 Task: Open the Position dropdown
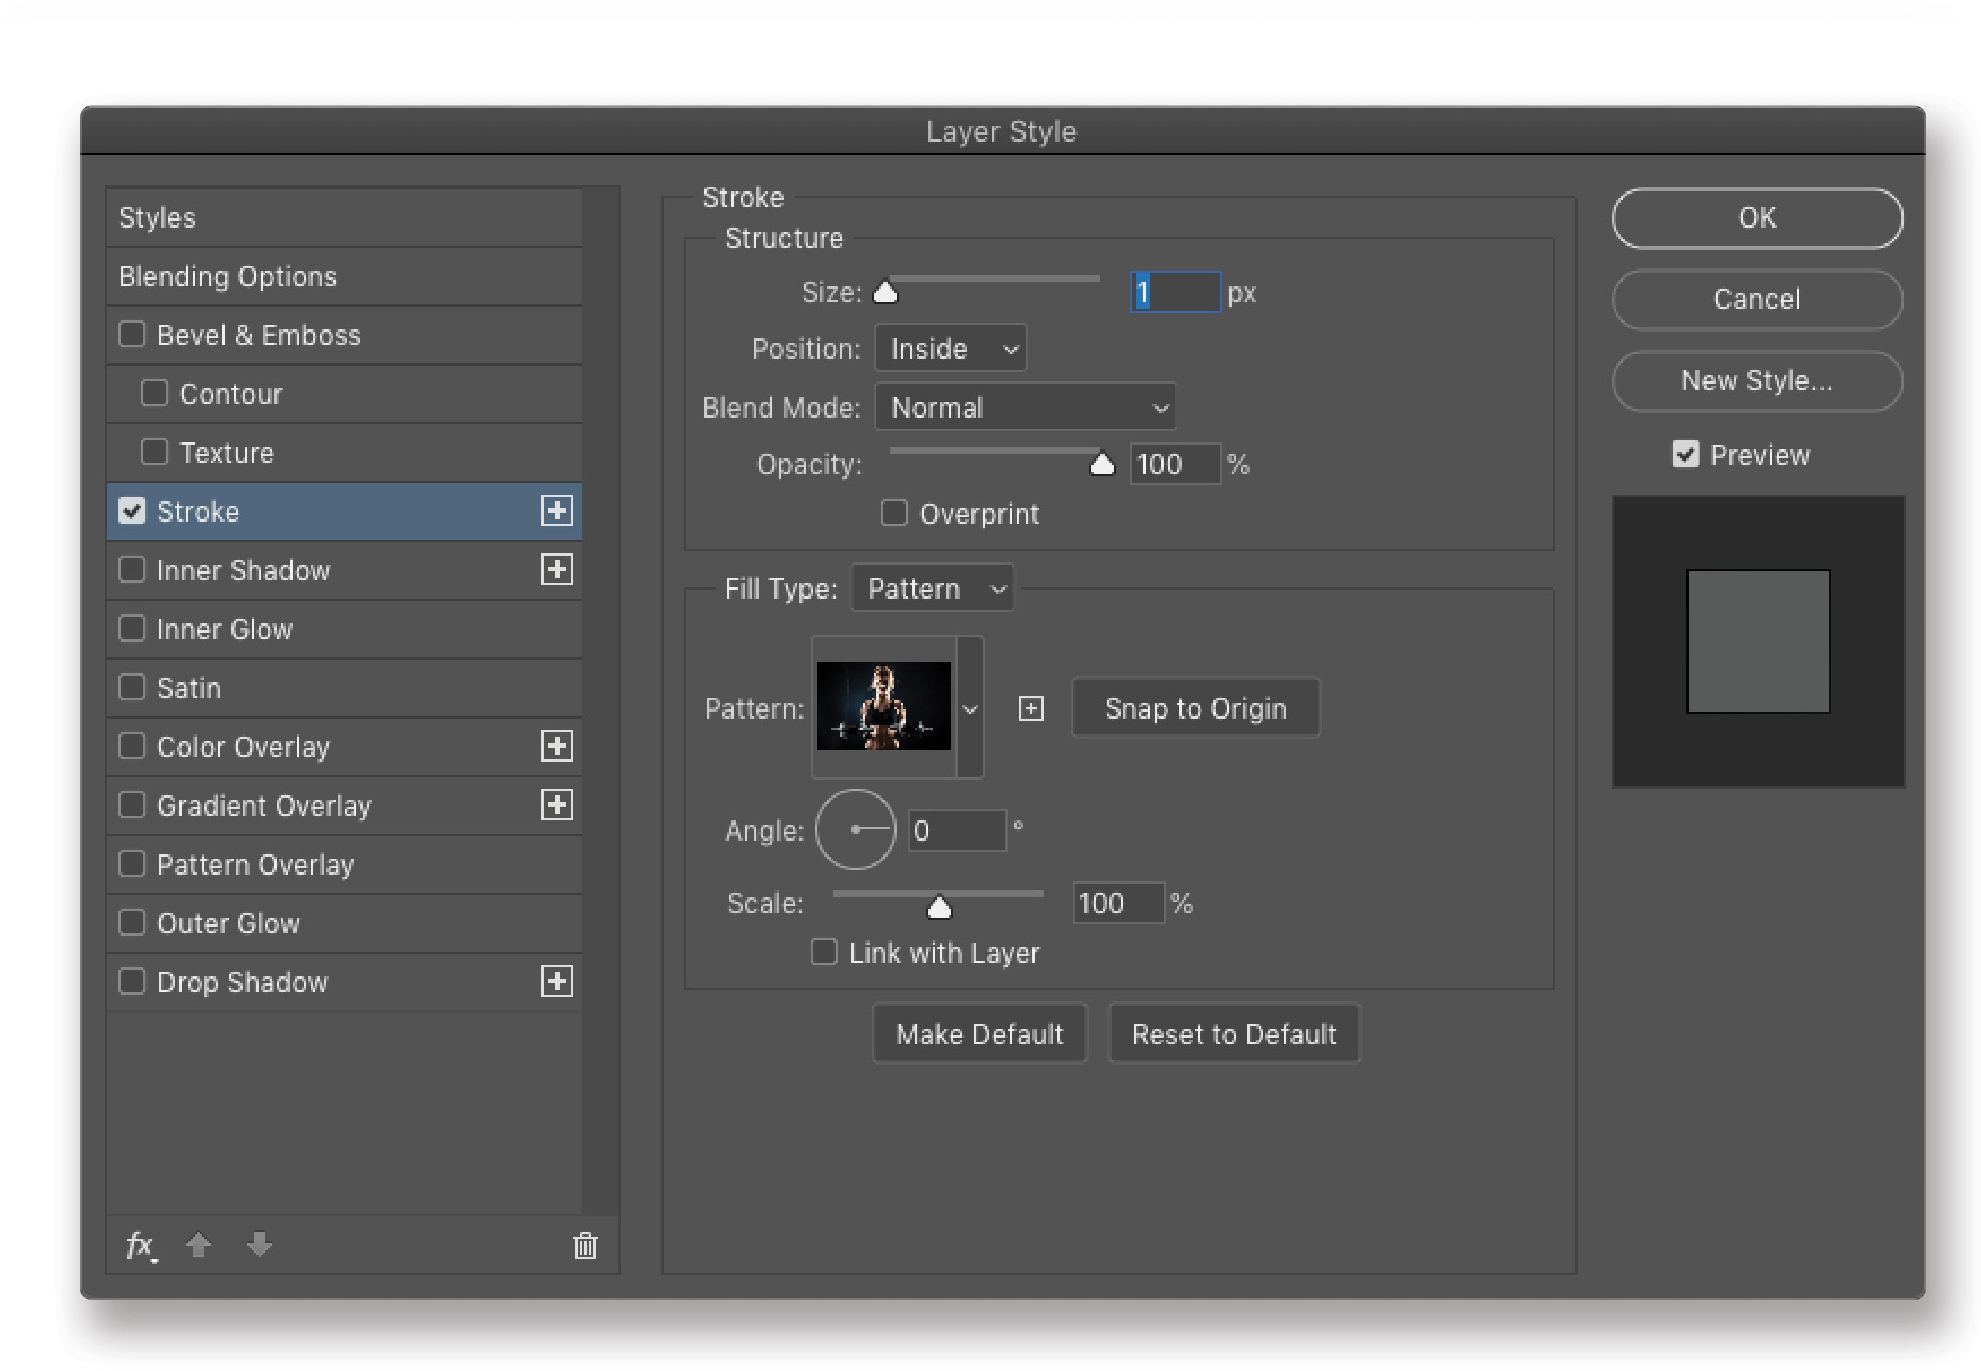(x=948, y=348)
